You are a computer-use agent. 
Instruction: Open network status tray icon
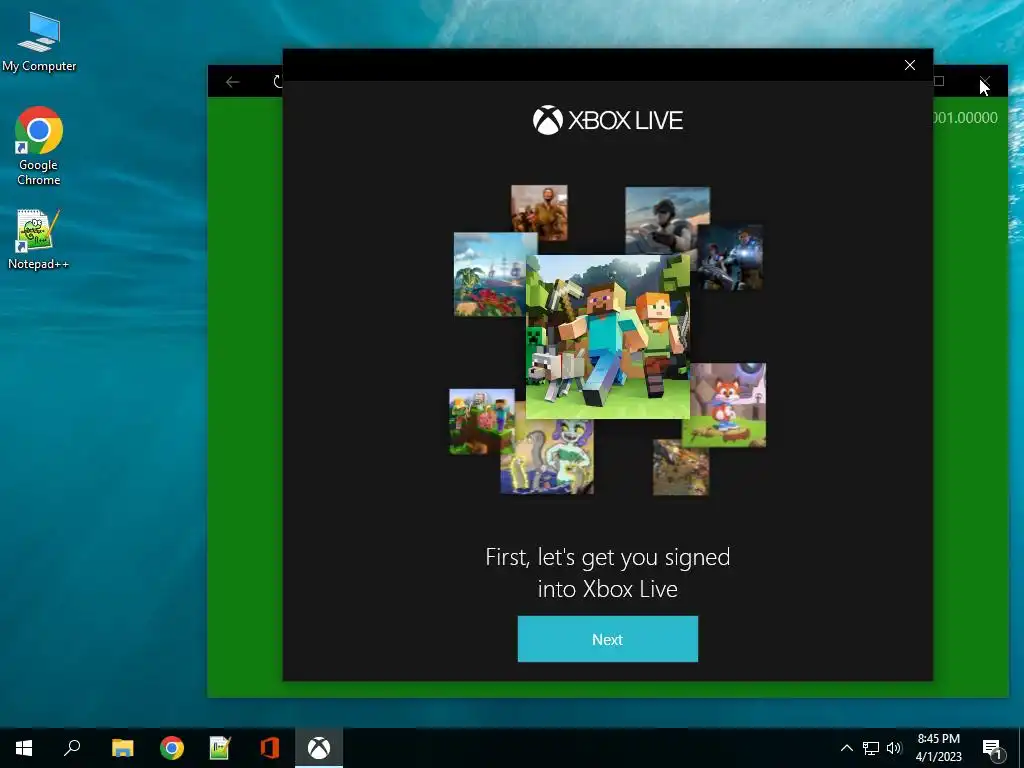(x=871, y=748)
